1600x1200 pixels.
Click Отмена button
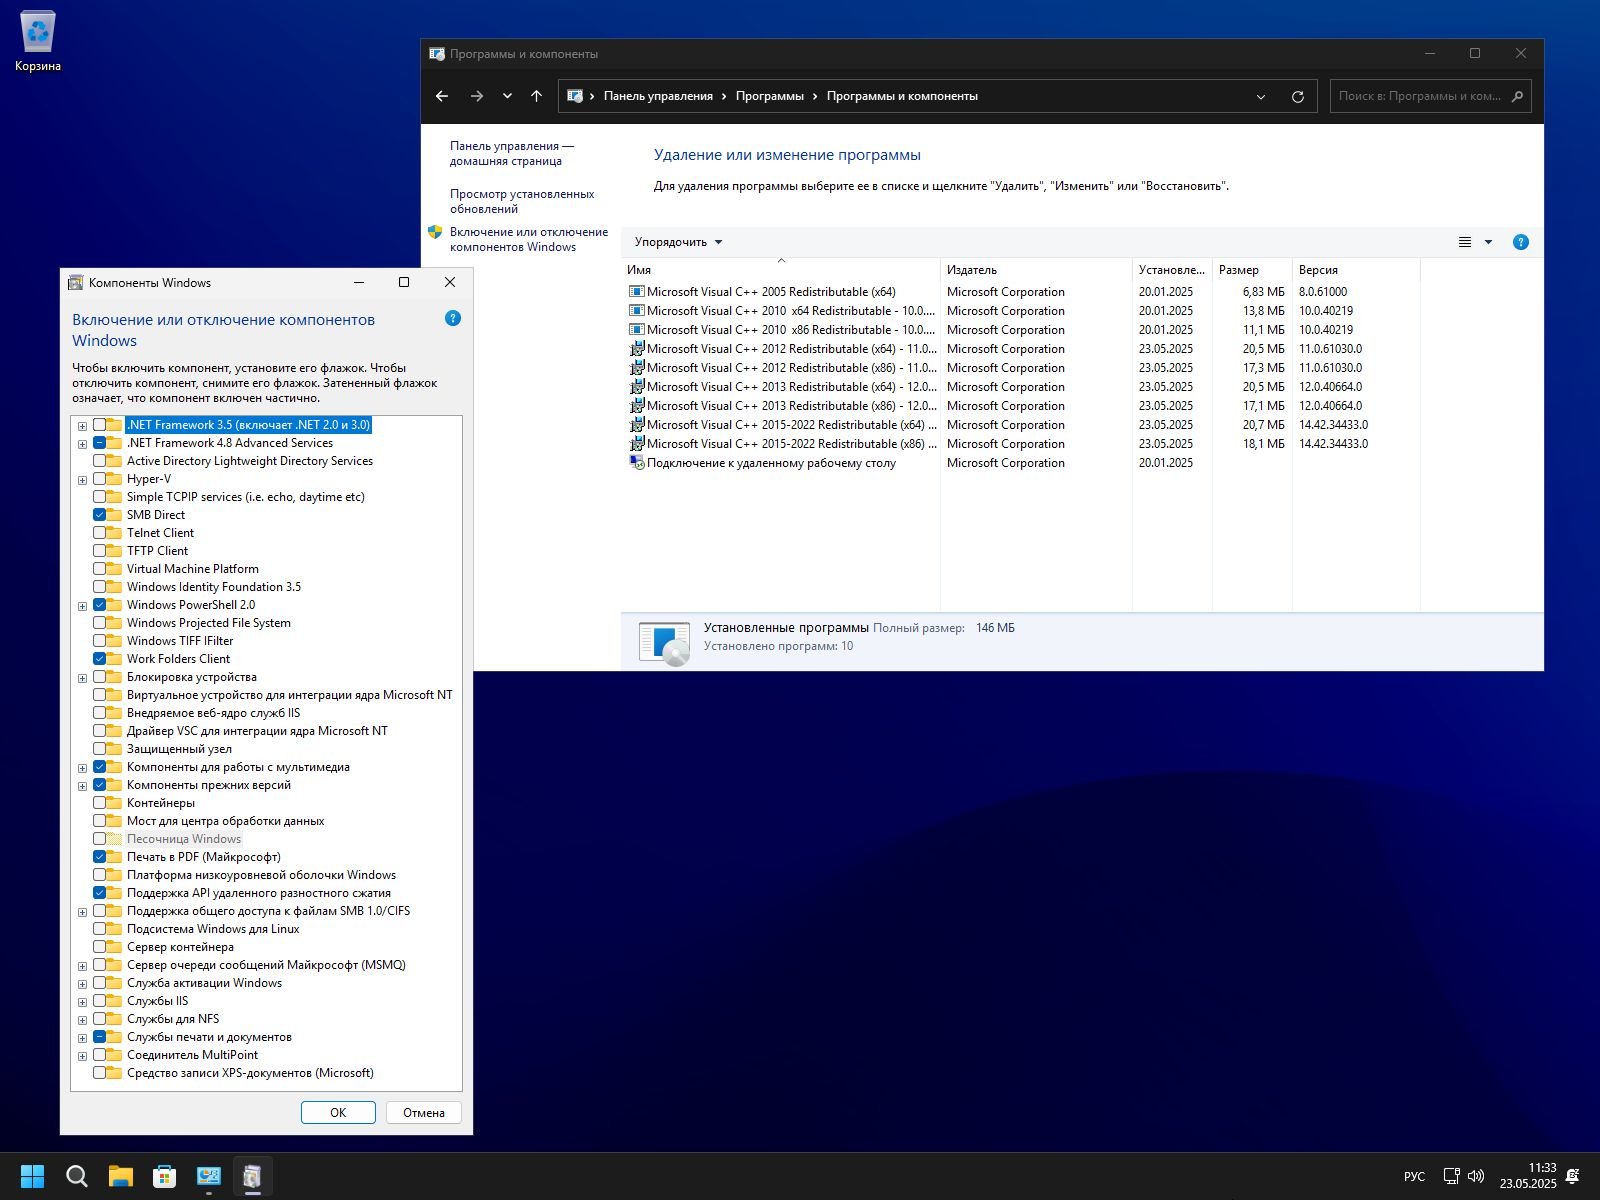click(x=424, y=1113)
